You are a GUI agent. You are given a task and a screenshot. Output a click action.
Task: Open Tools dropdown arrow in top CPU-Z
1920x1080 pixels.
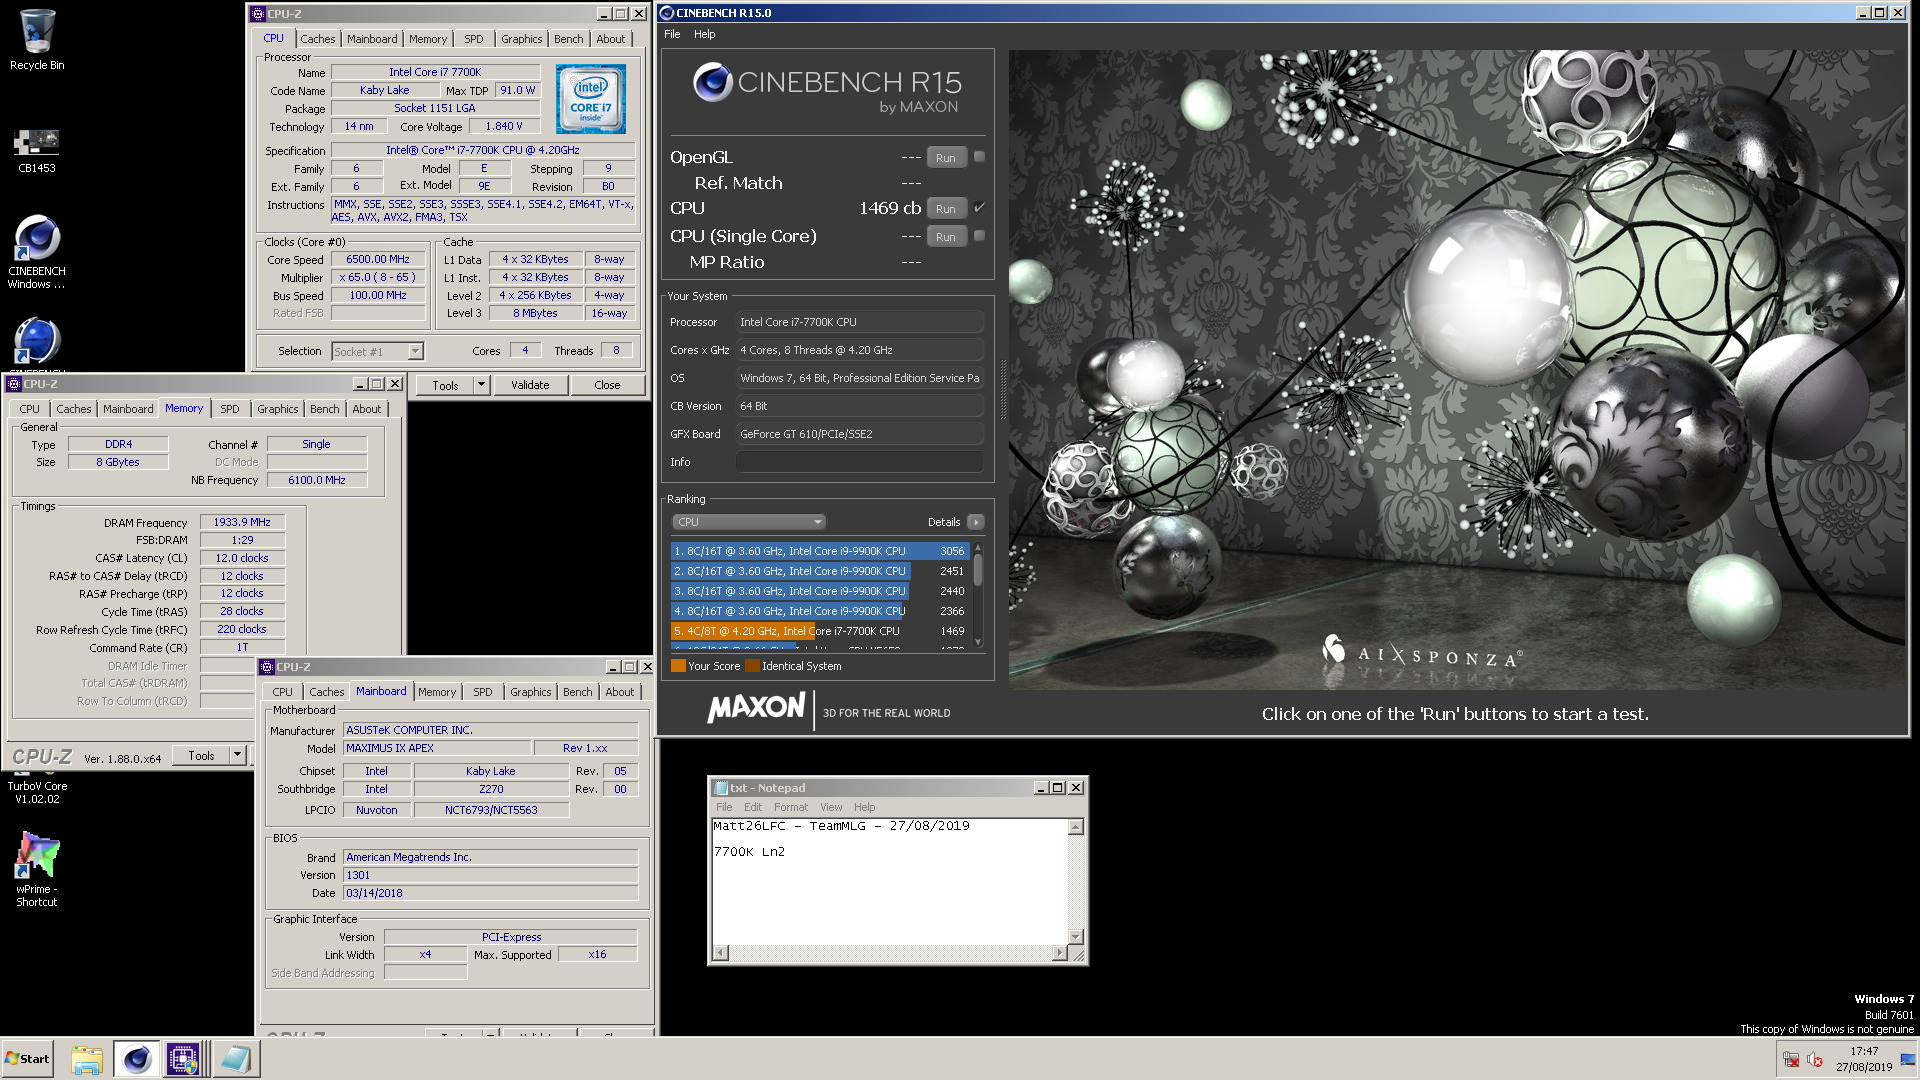click(x=481, y=385)
